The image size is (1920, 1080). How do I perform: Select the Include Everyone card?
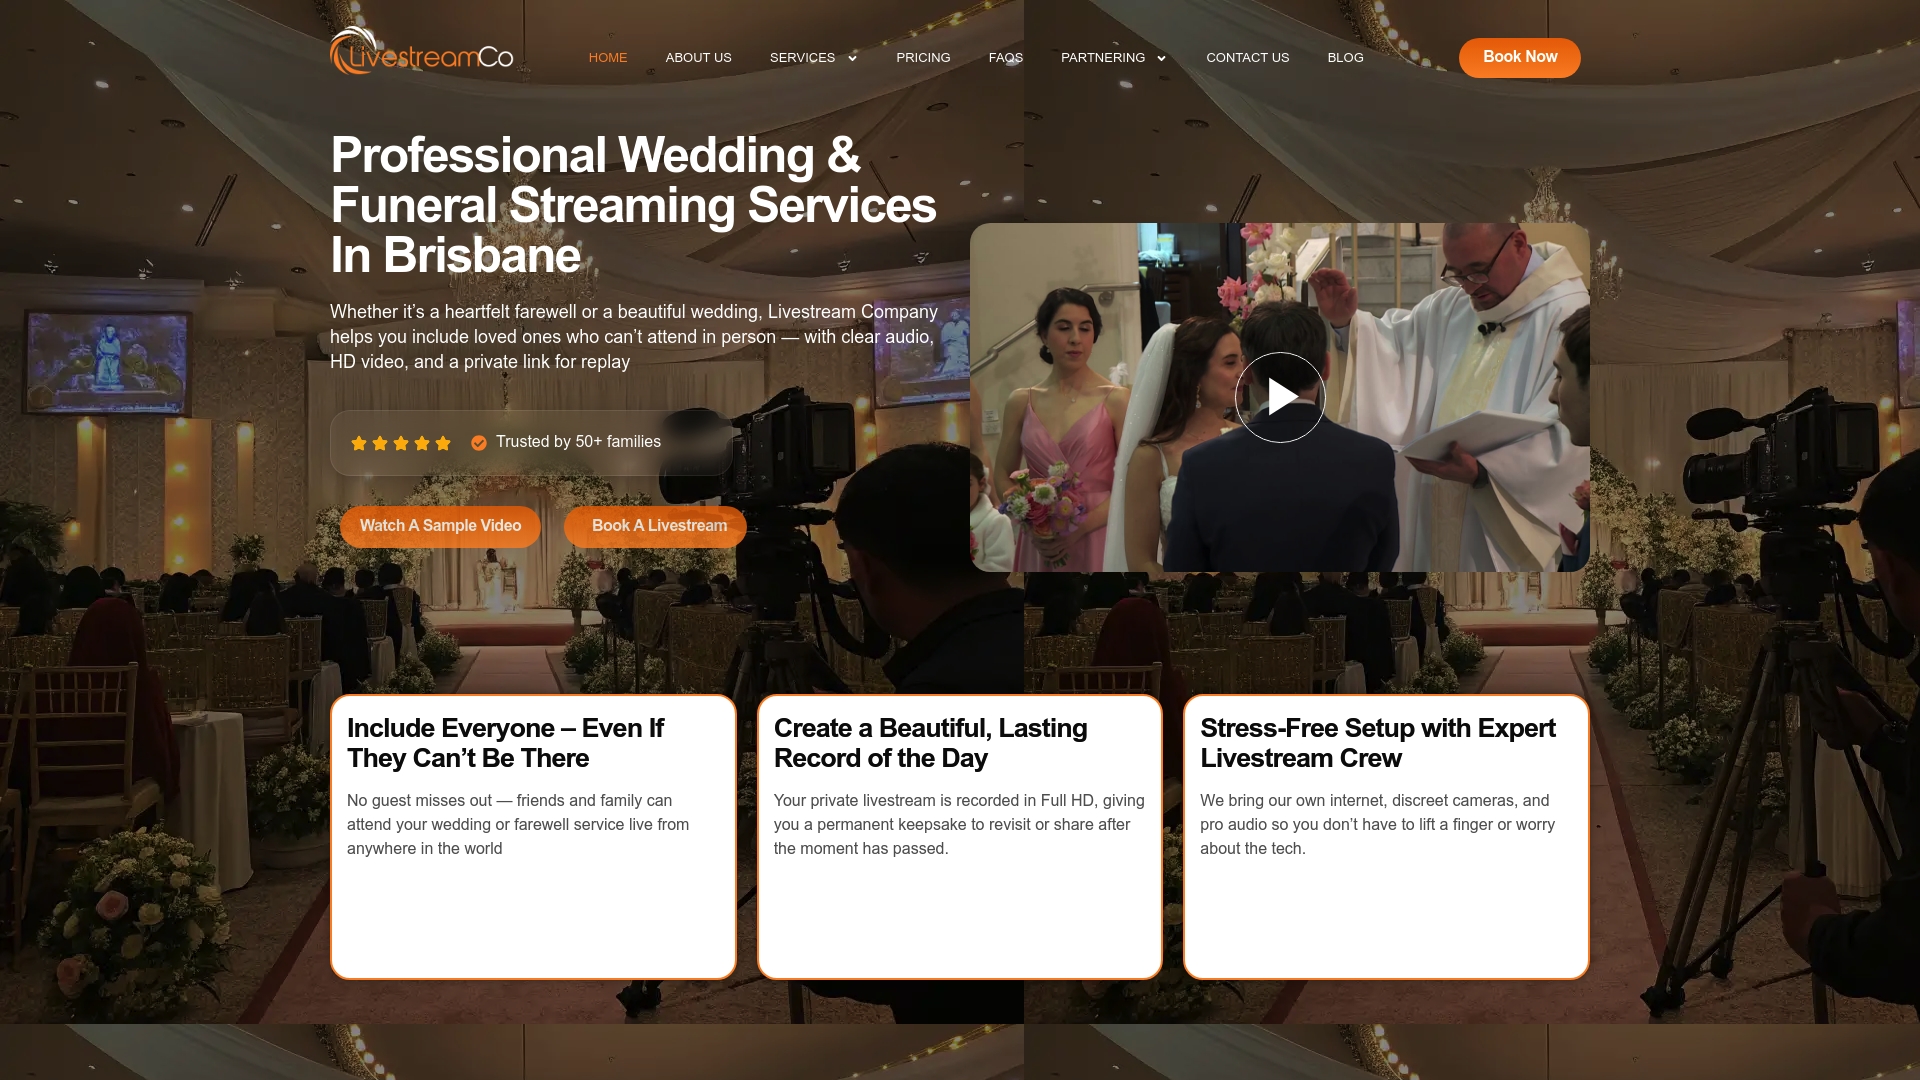pos(533,837)
